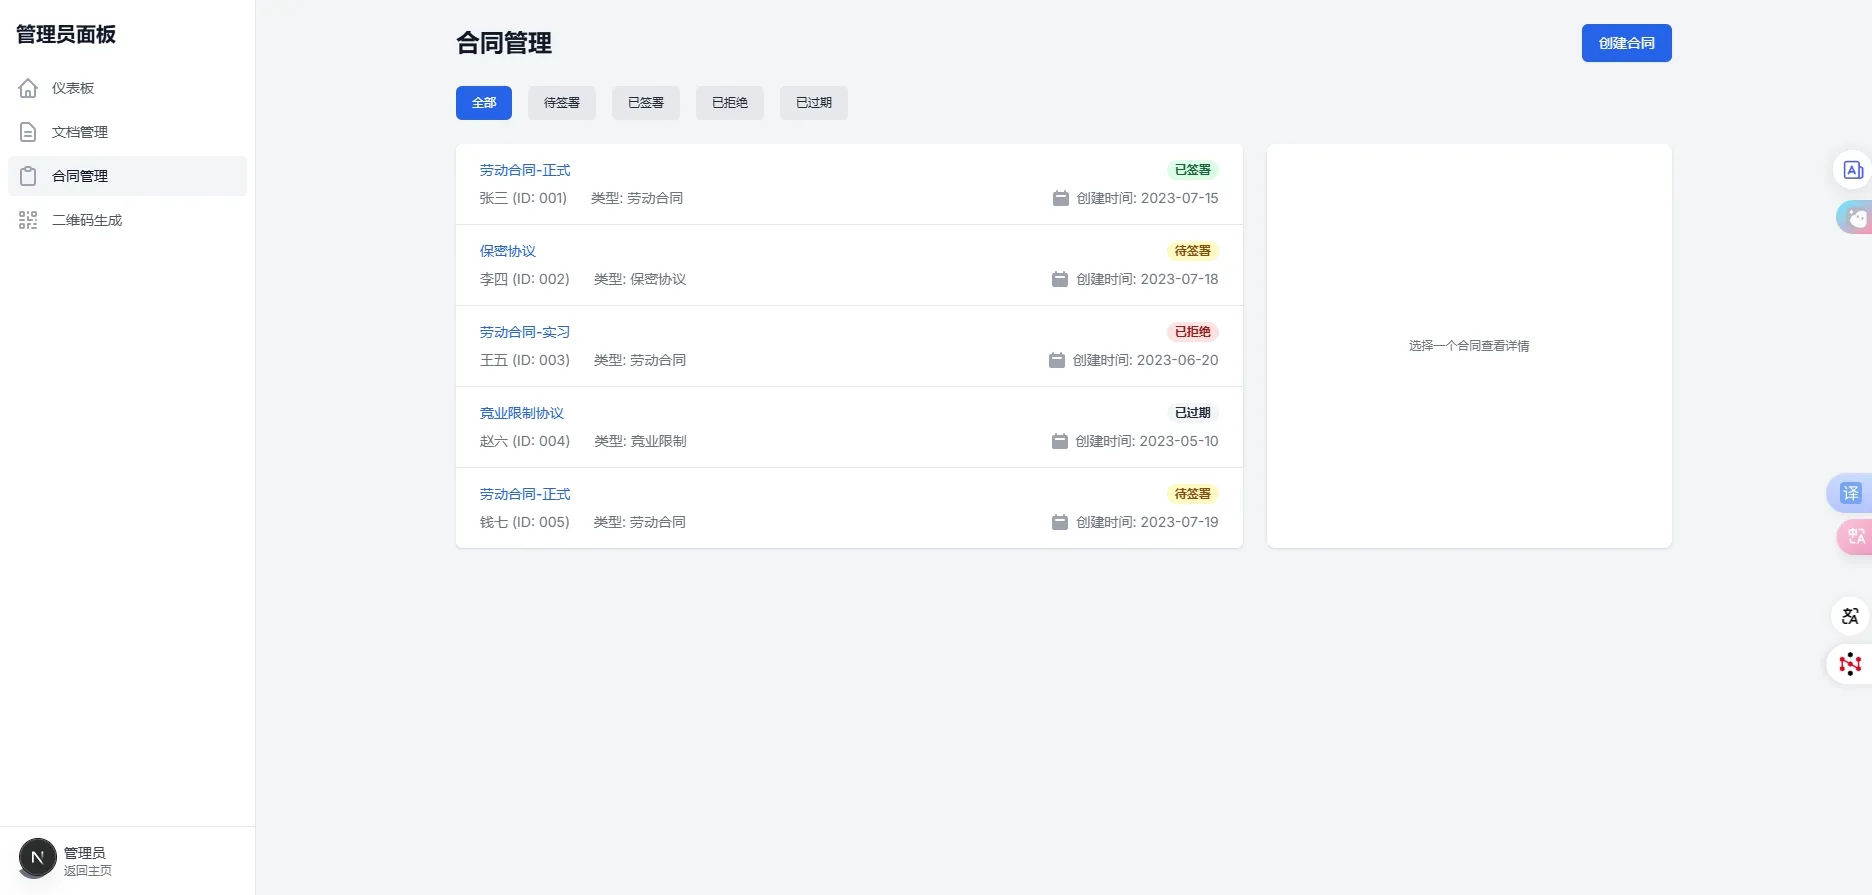Click the pink translate floating icon
Image resolution: width=1872 pixels, height=895 pixels.
click(x=1855, y=537)
